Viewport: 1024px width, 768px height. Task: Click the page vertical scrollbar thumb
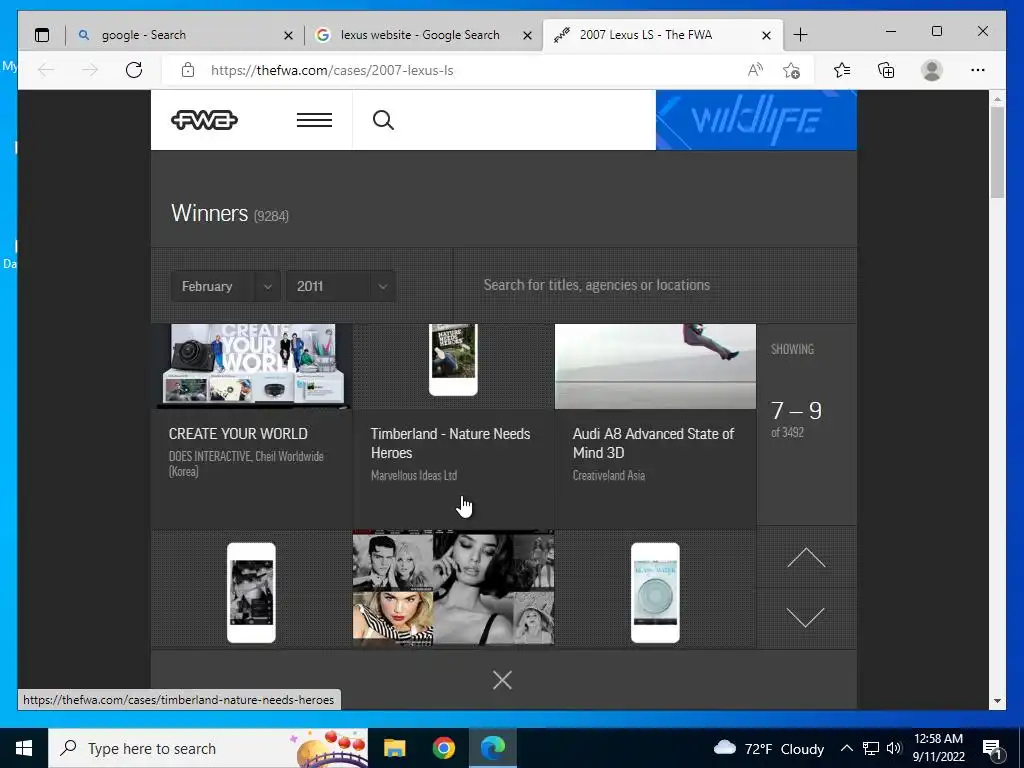997,152
